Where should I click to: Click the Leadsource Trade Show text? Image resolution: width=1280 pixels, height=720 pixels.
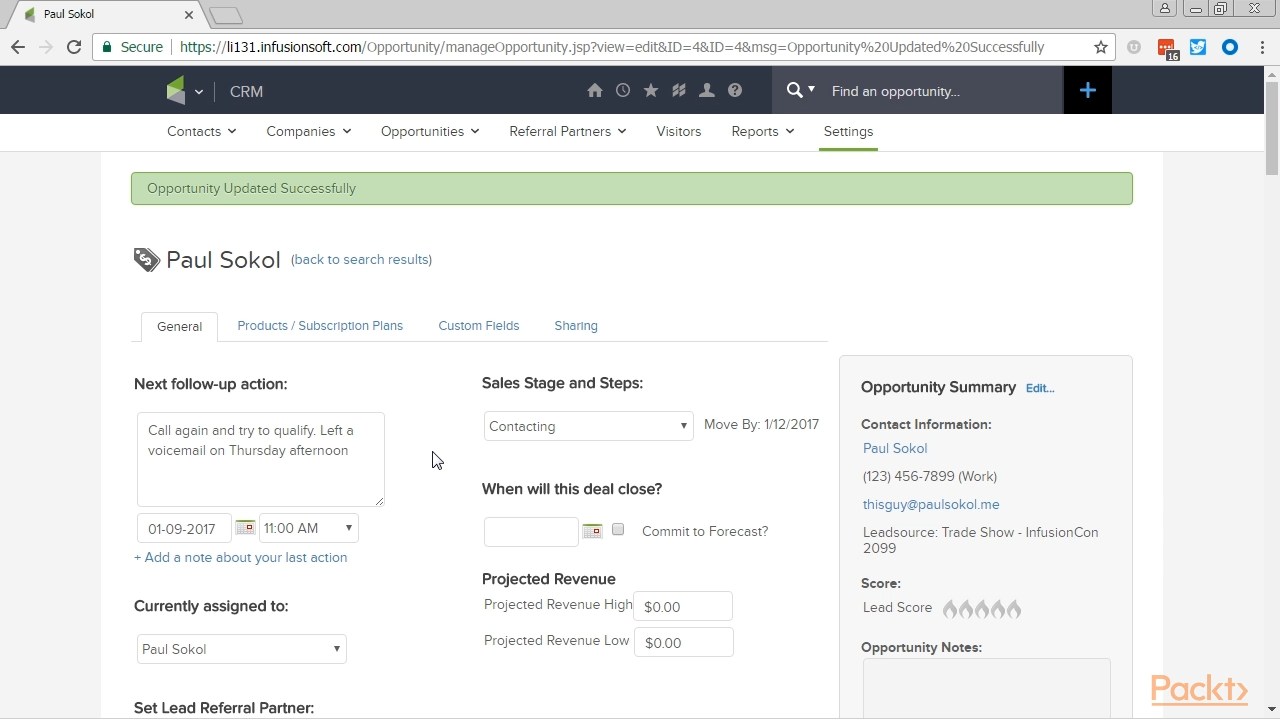pos(980,540)
